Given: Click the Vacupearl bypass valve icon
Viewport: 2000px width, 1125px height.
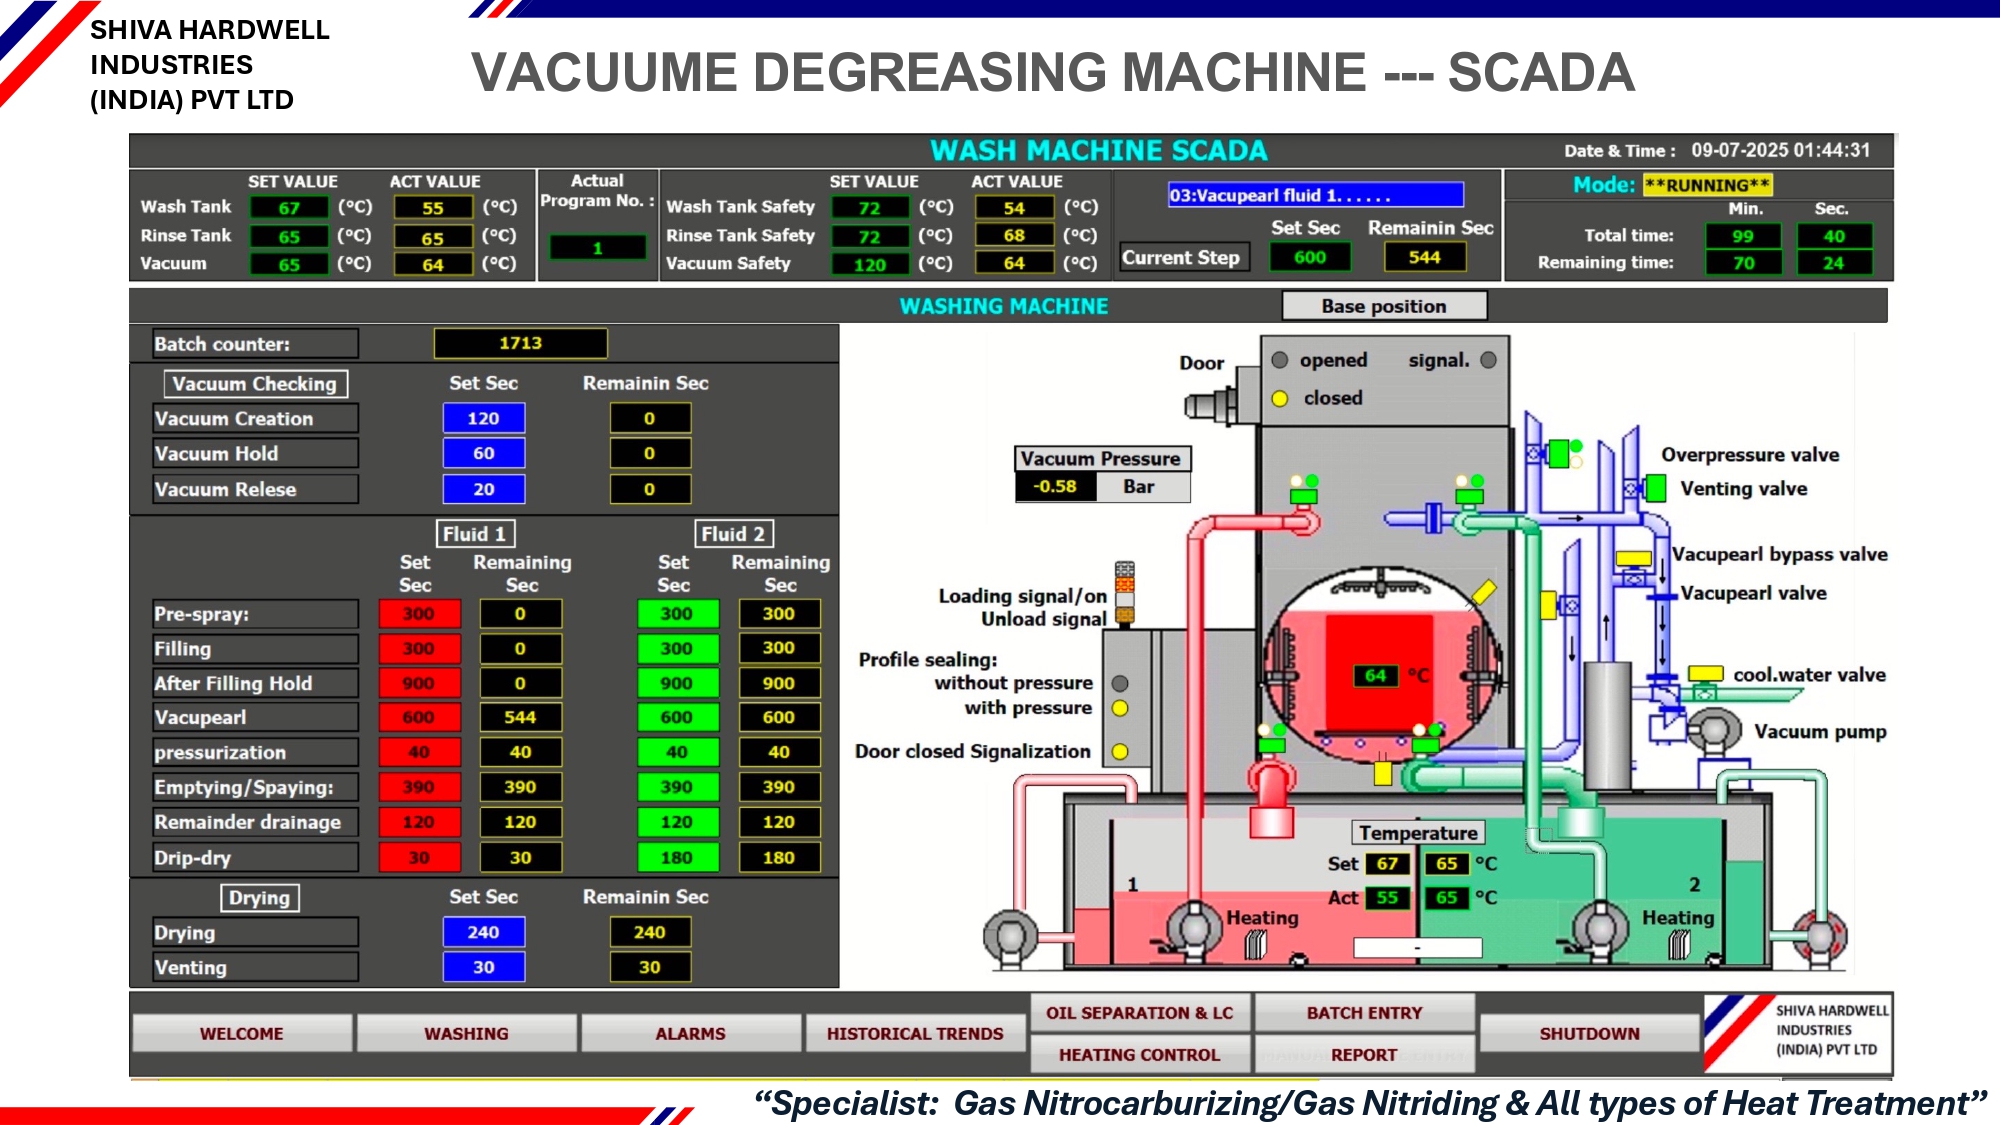Looking at the screenshot, I should [x=1633, y=558].
